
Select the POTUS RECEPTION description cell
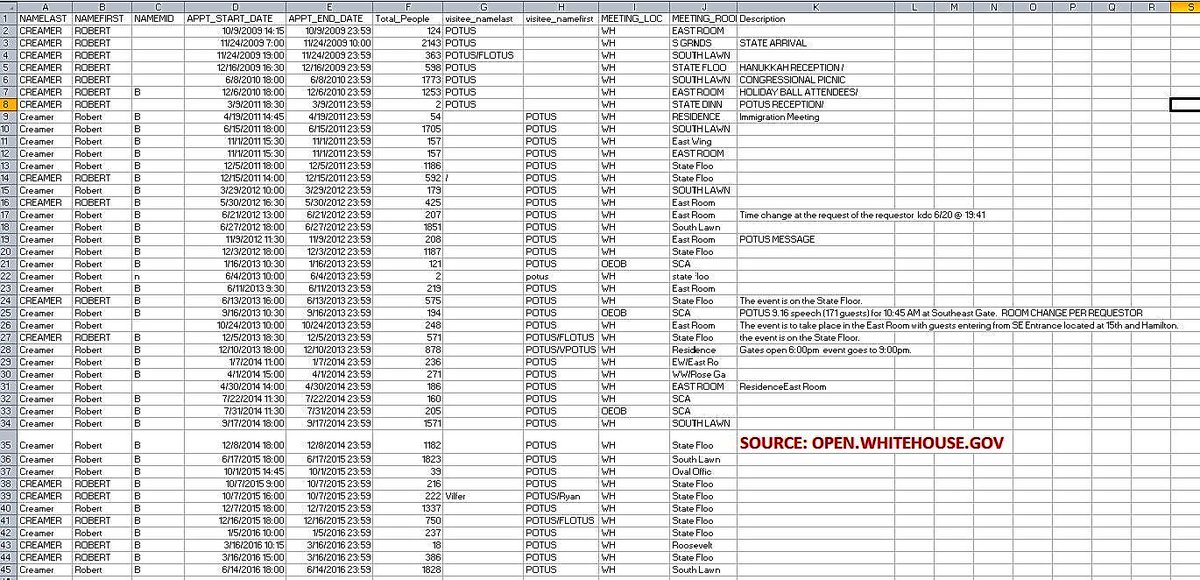coord(815,105)
